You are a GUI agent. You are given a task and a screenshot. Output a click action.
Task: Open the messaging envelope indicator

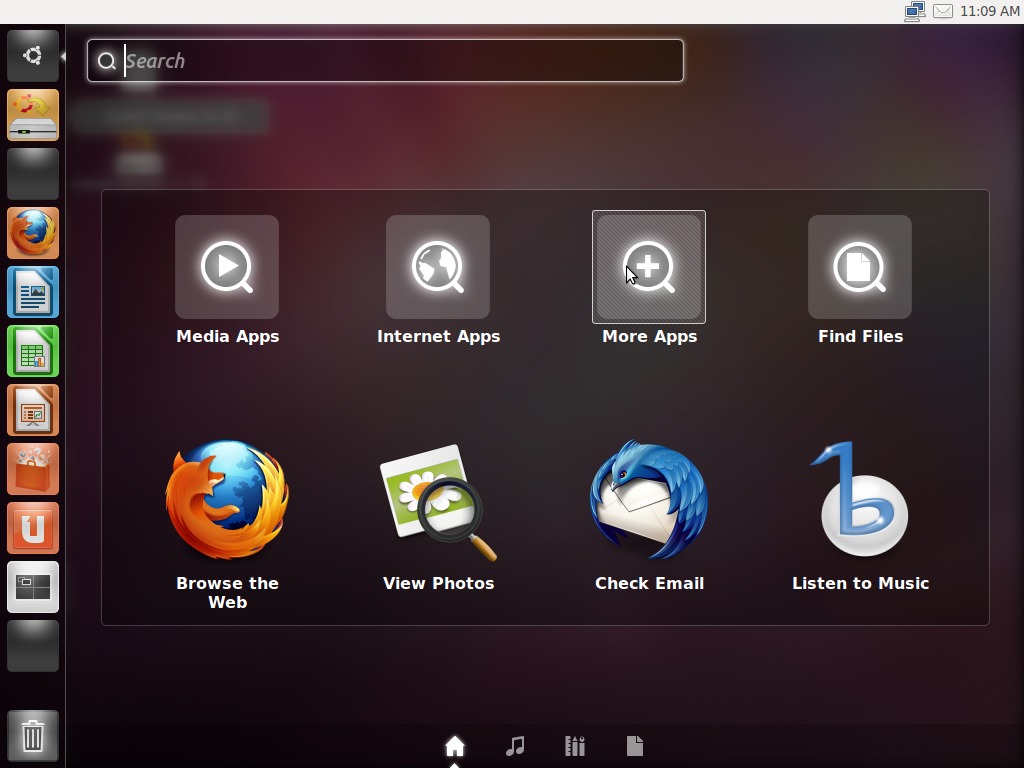coord(943,12)
